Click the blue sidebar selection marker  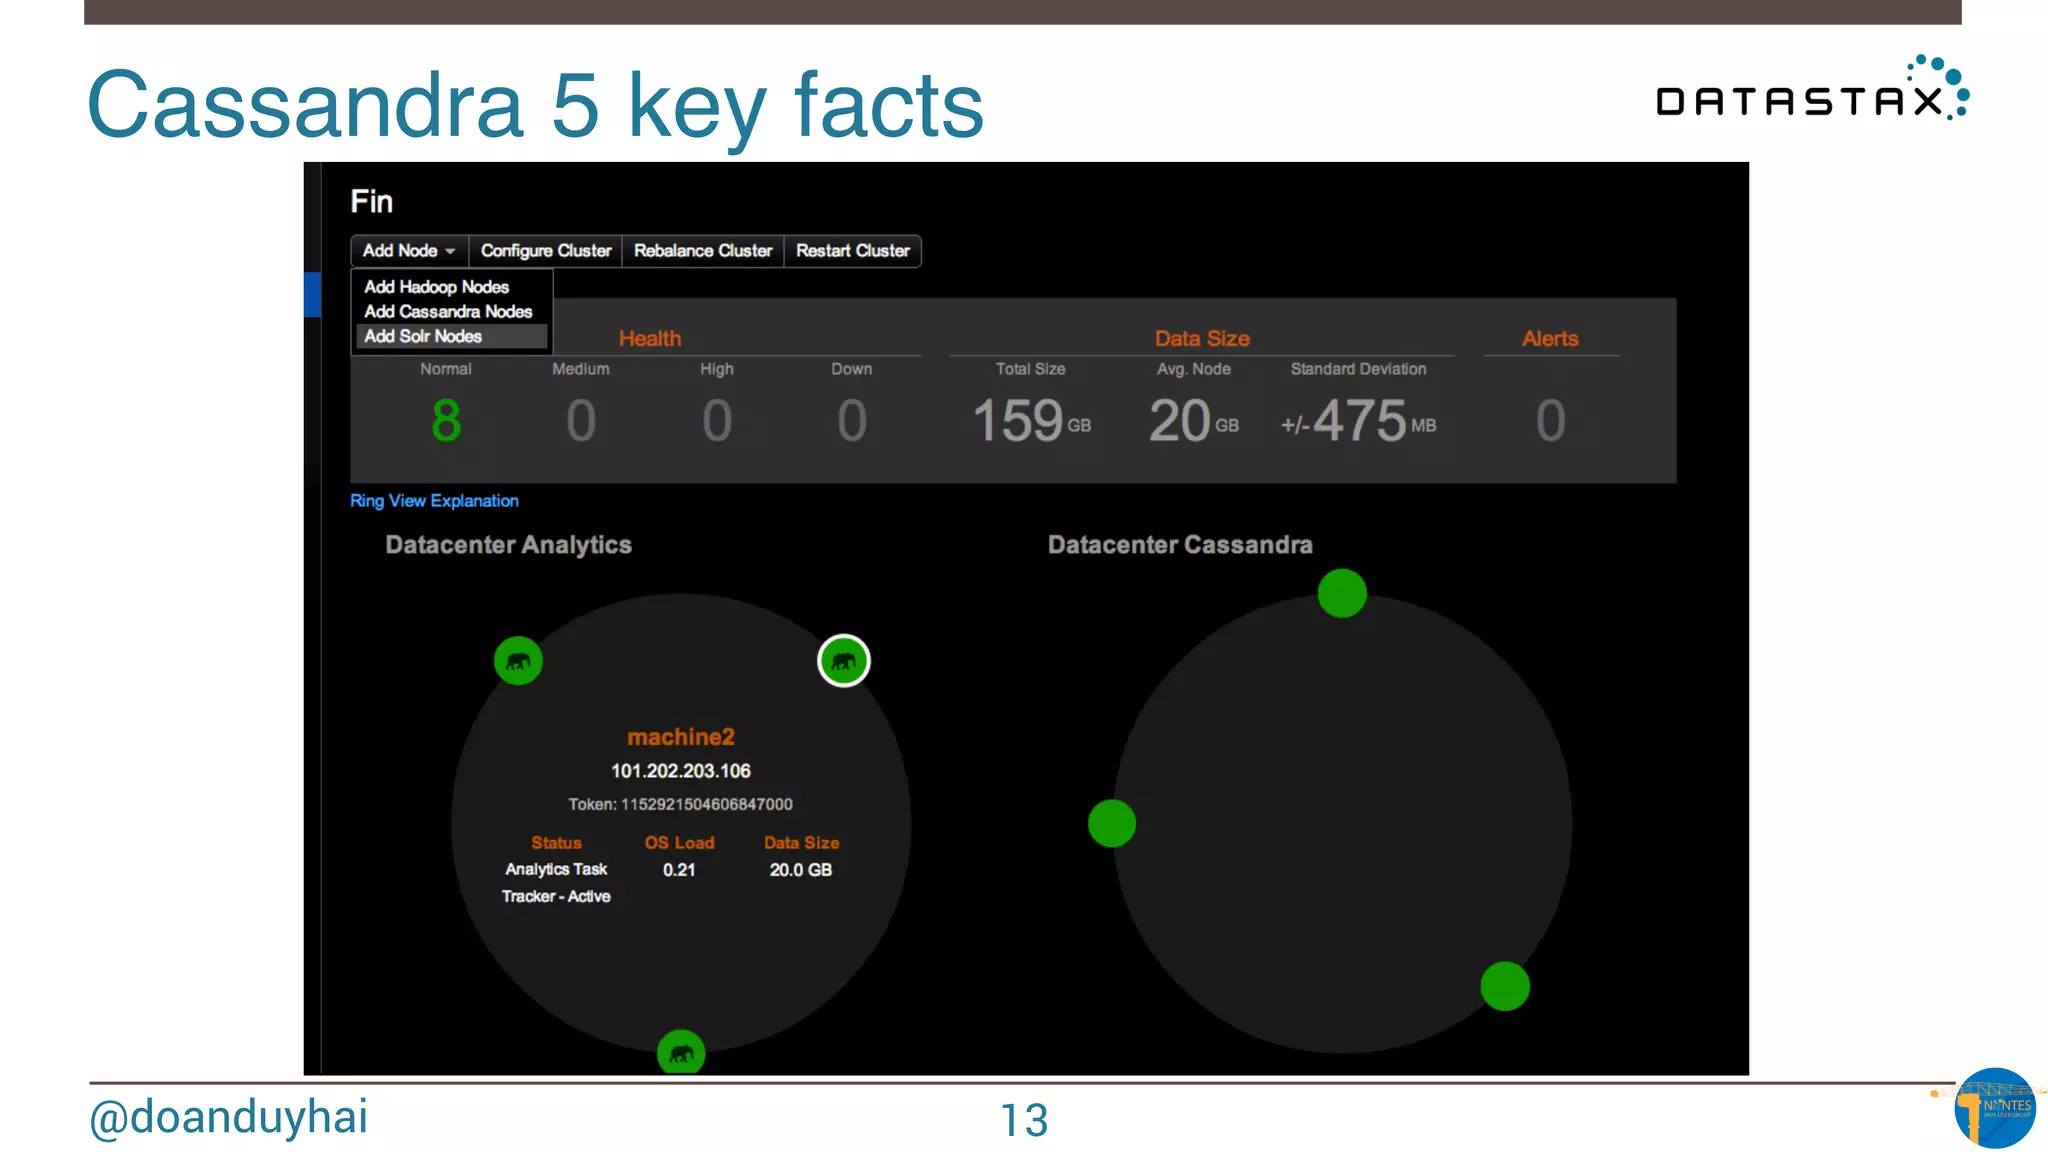(x=312, y=295)
